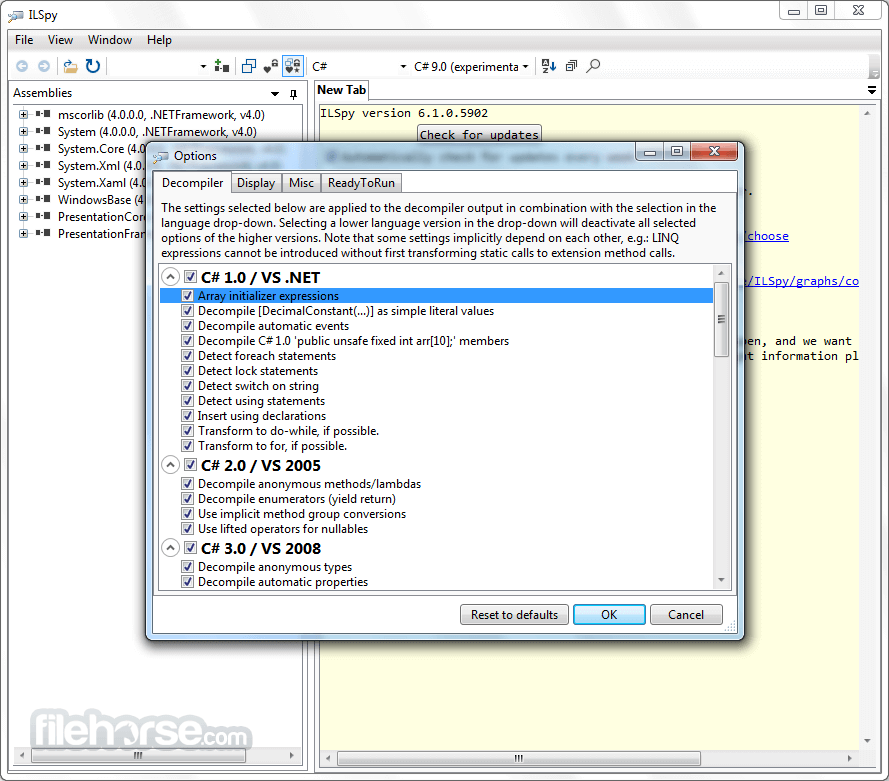Open the C# language dropdown

pyautogui.click(x=359, y=67)
